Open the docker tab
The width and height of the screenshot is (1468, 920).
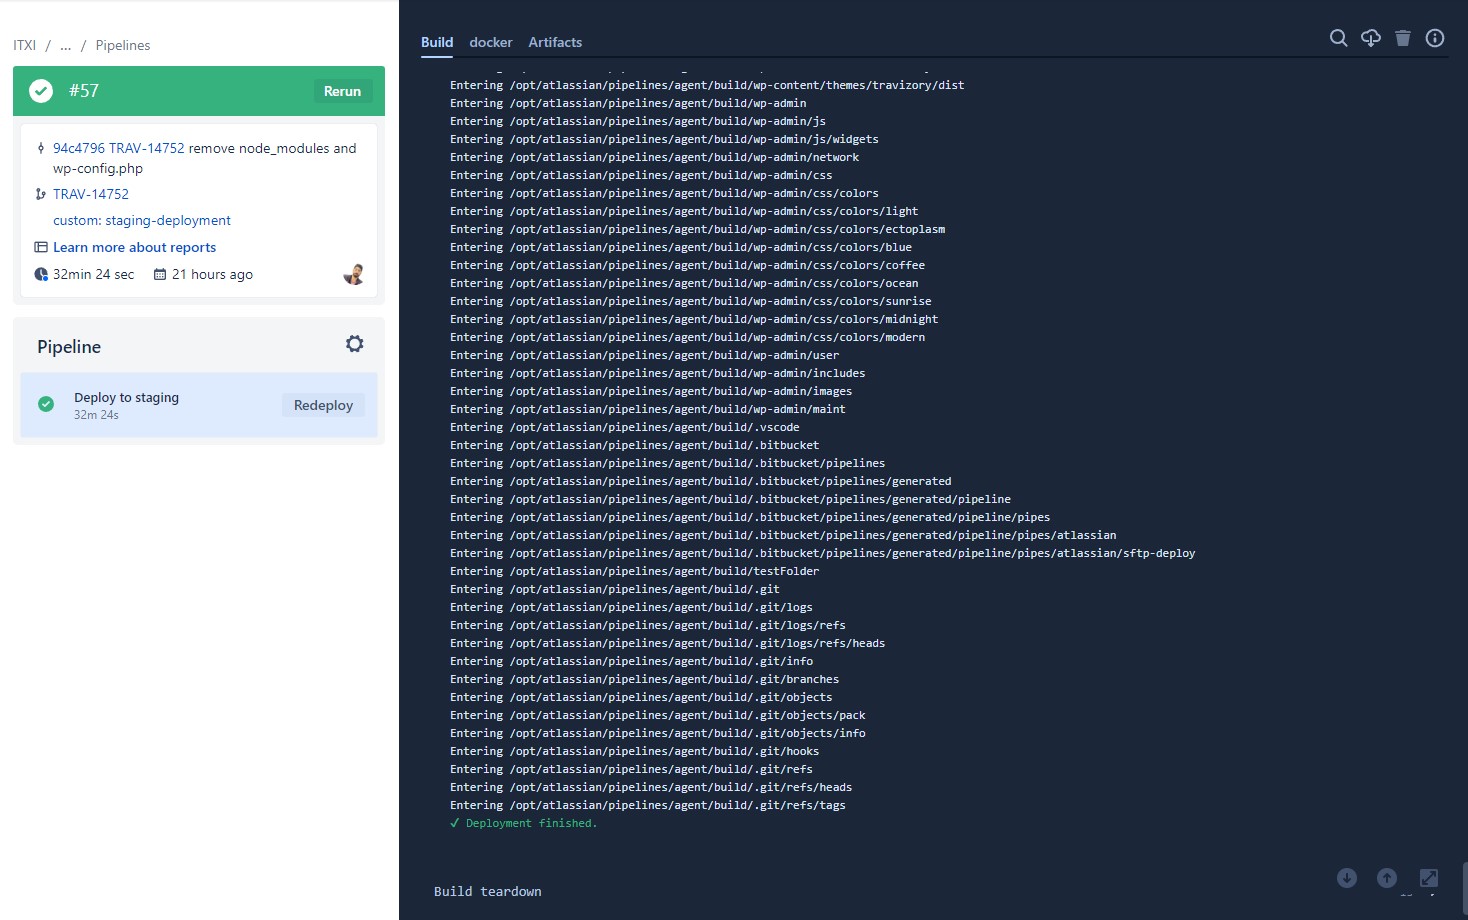(490, 42)
